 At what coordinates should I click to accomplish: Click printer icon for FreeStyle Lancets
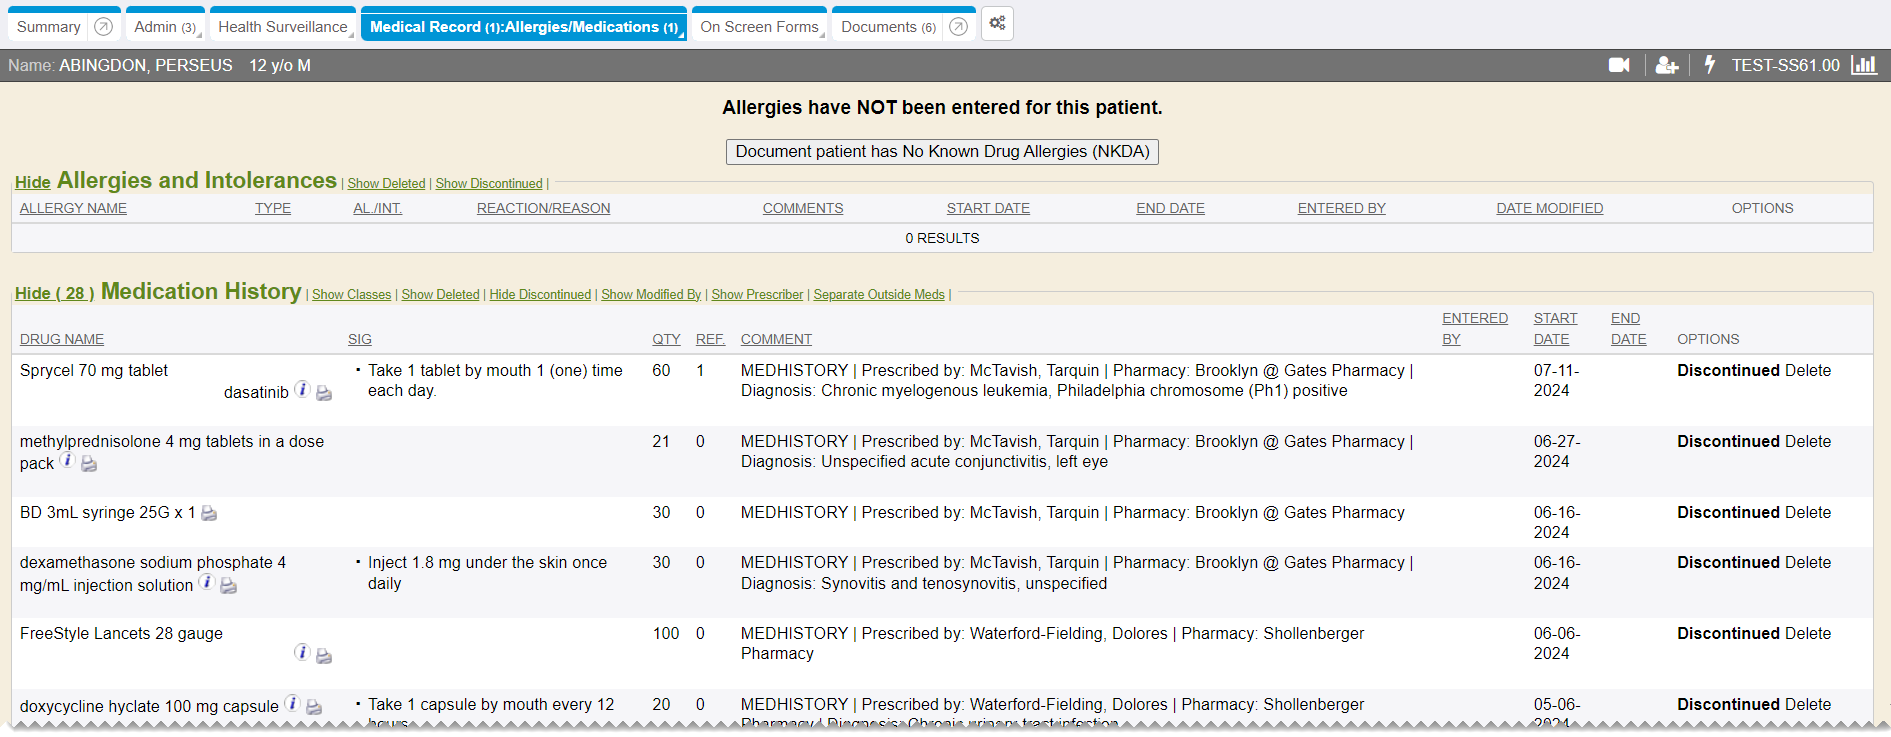pyautogui.click(x=324, y=656)
